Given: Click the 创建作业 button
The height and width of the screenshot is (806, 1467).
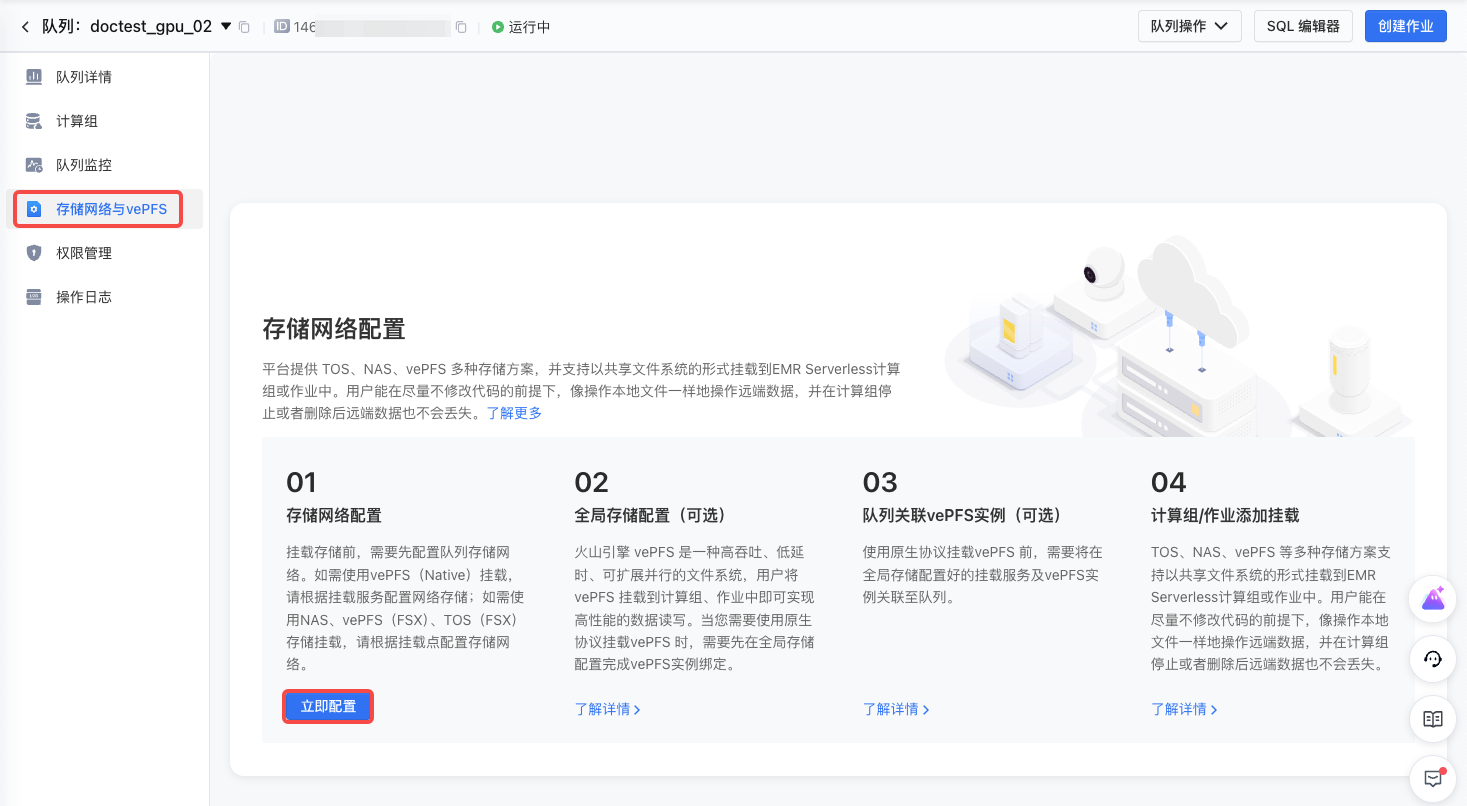Looking at the screenshot, I should pos(1406,26).
